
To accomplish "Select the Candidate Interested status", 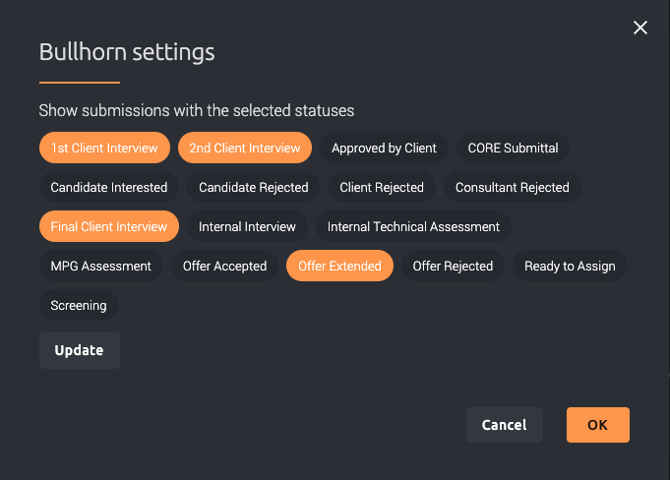I will coord(109,187).
